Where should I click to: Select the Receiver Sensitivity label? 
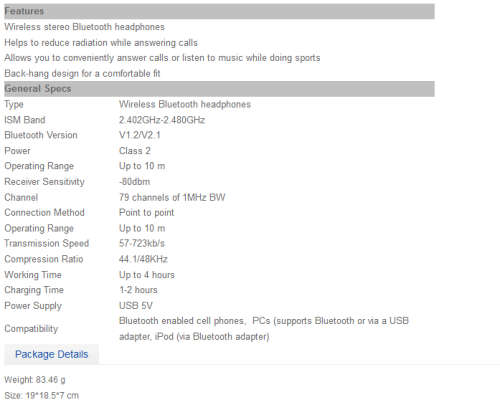[44, 182]
